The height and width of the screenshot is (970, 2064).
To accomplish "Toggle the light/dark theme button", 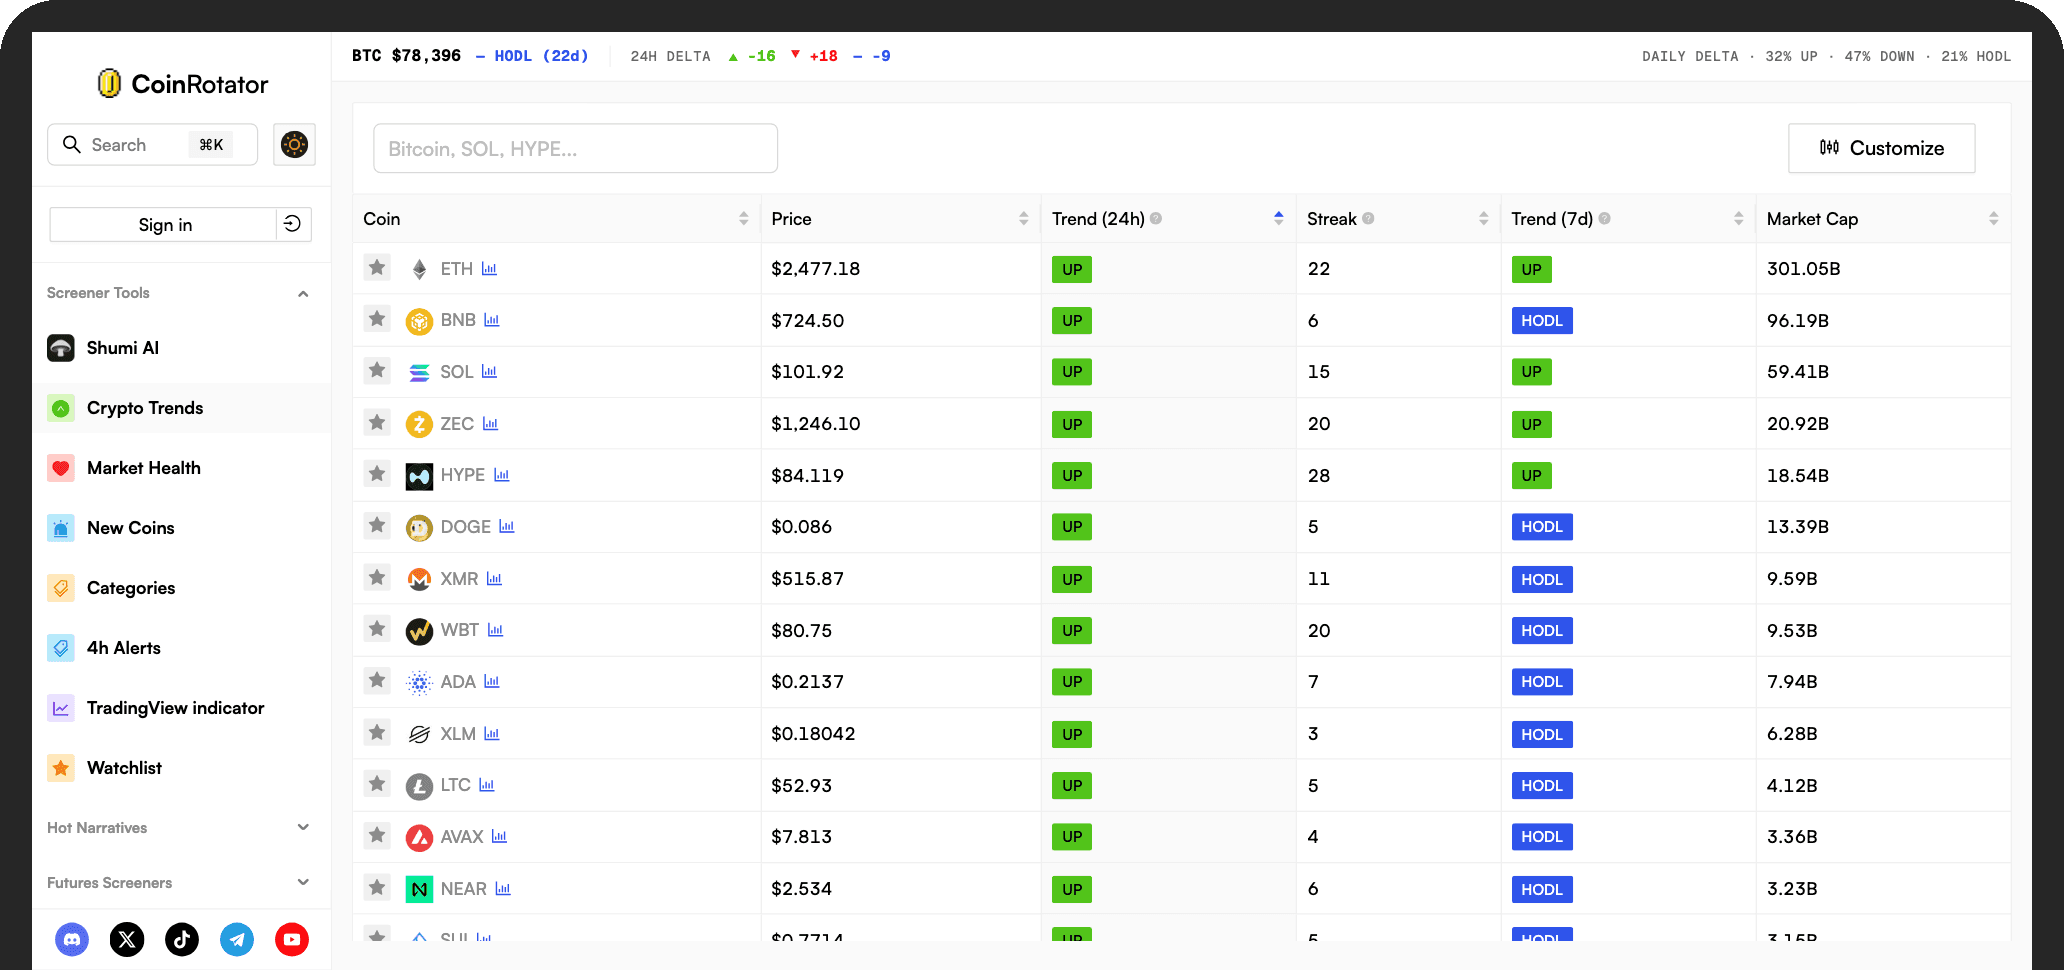I will 294,145.
